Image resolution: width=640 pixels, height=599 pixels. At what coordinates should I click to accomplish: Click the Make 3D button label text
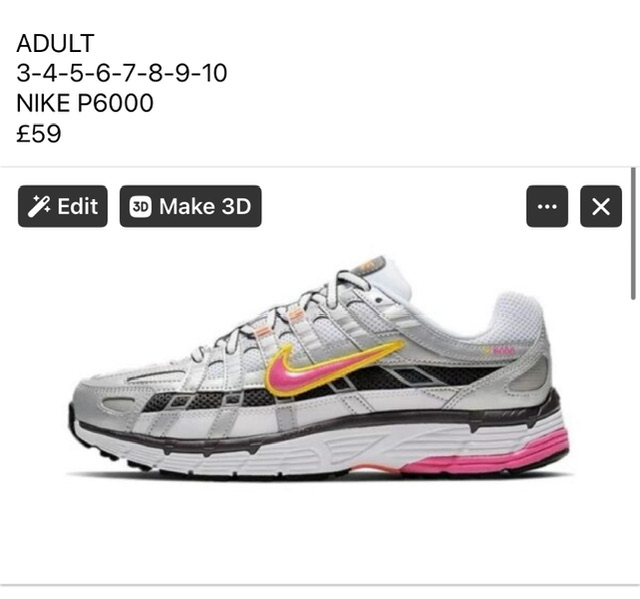[205, 206]
